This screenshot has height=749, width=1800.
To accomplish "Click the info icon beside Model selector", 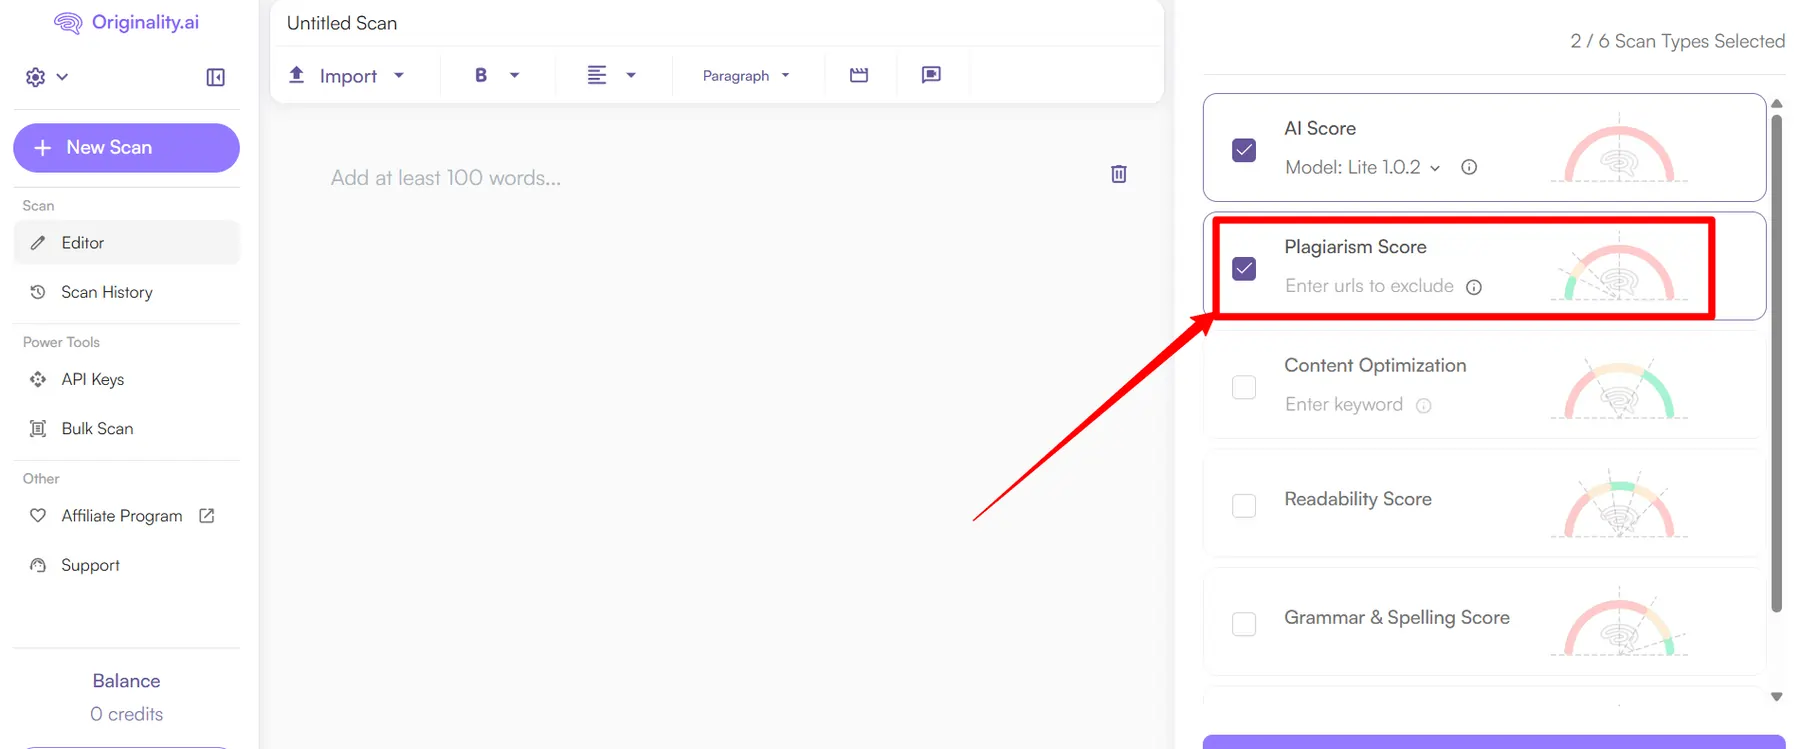I will click(x=1469, y=167).
